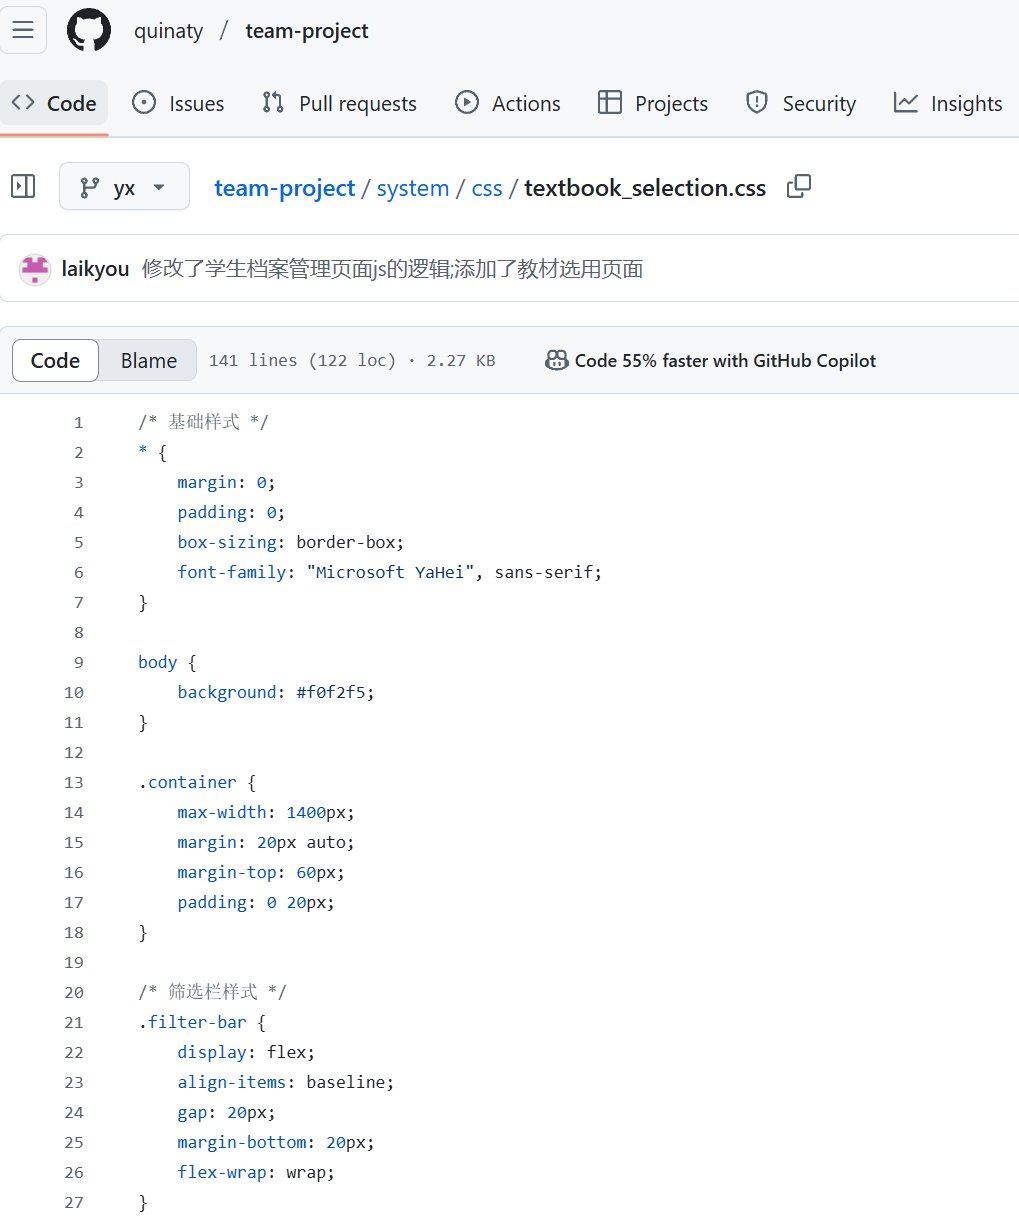The height and width of the screenshot is (1227, 1019).
Task: Navigate to the system folder breadcrumb
Action: [413, 188]
